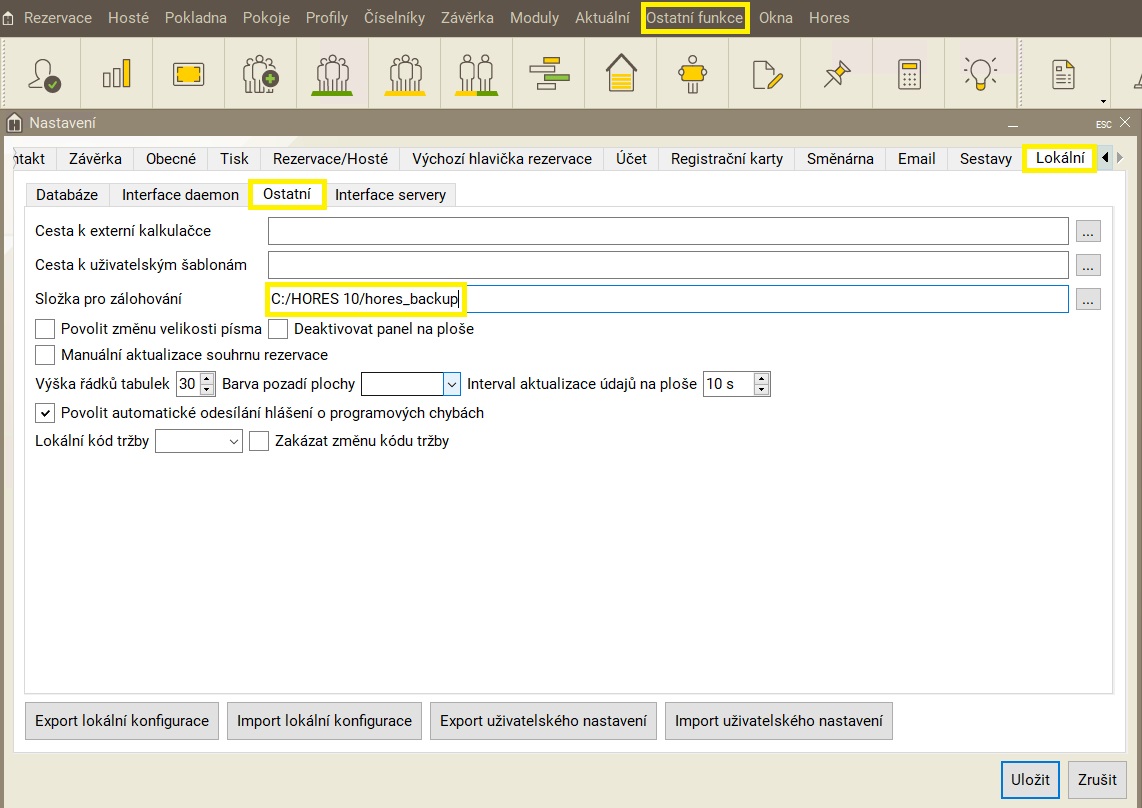Enable 'Povolit změnu velikosti písma' checkbox
The width and height of the screenshot is (1142, 808).
tap(45, 329)
